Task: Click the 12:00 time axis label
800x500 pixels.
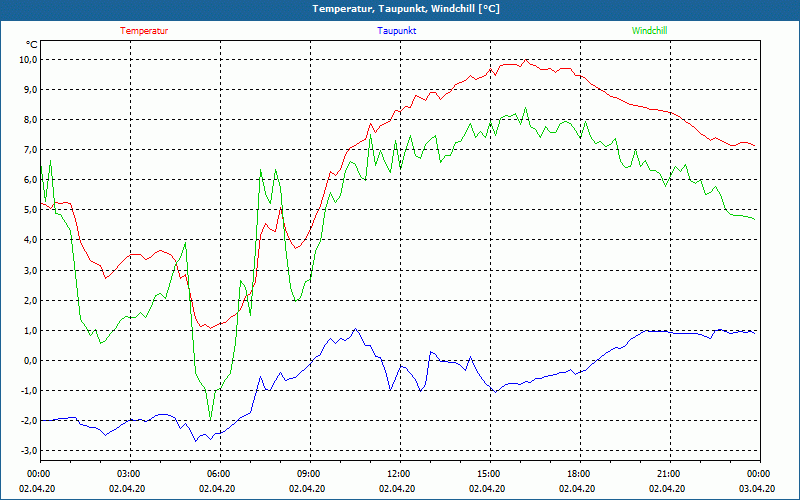Action: coord(400,474)
